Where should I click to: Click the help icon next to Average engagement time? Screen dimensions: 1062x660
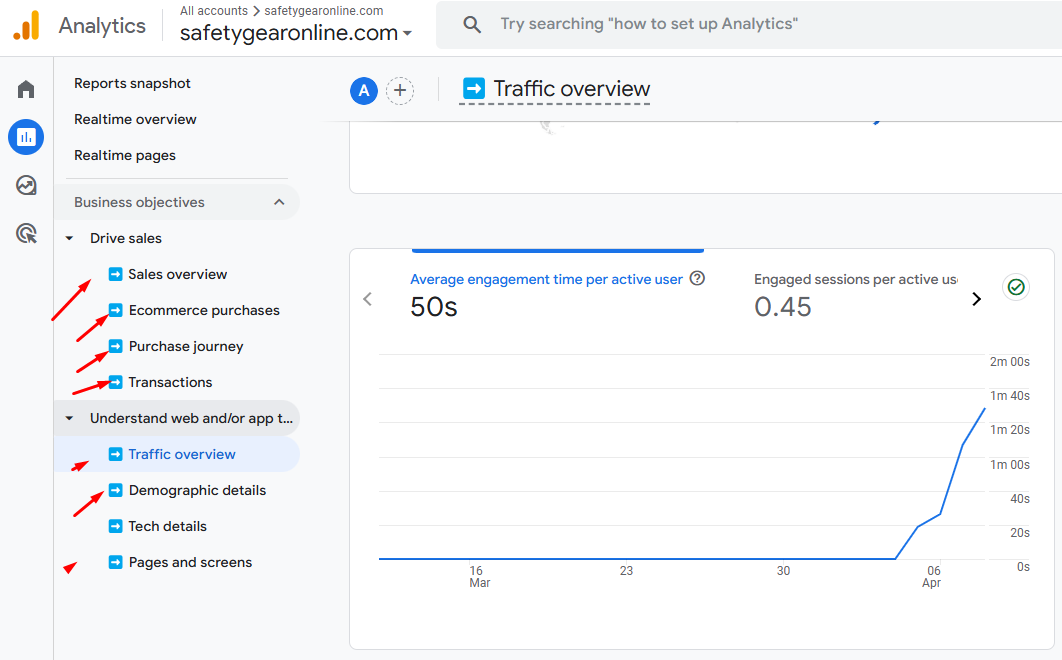point(698,279)
